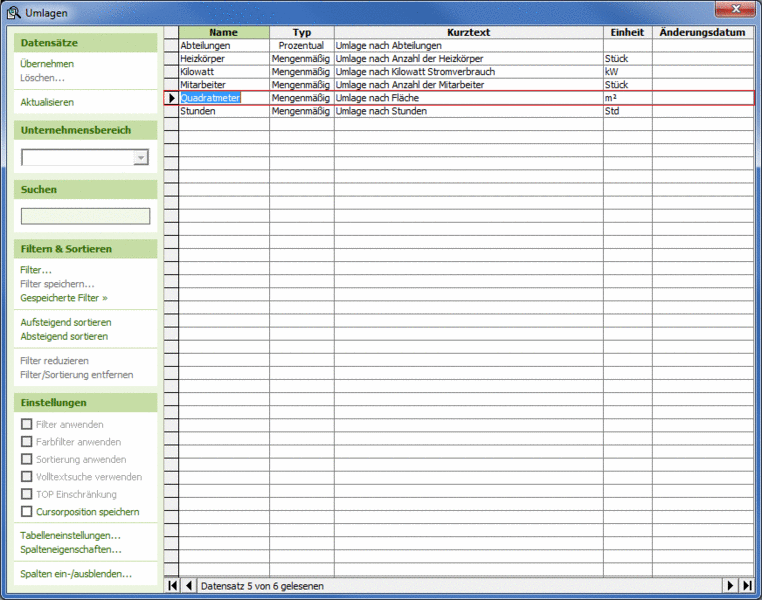Close the Umlagen window

click(736, 9)
